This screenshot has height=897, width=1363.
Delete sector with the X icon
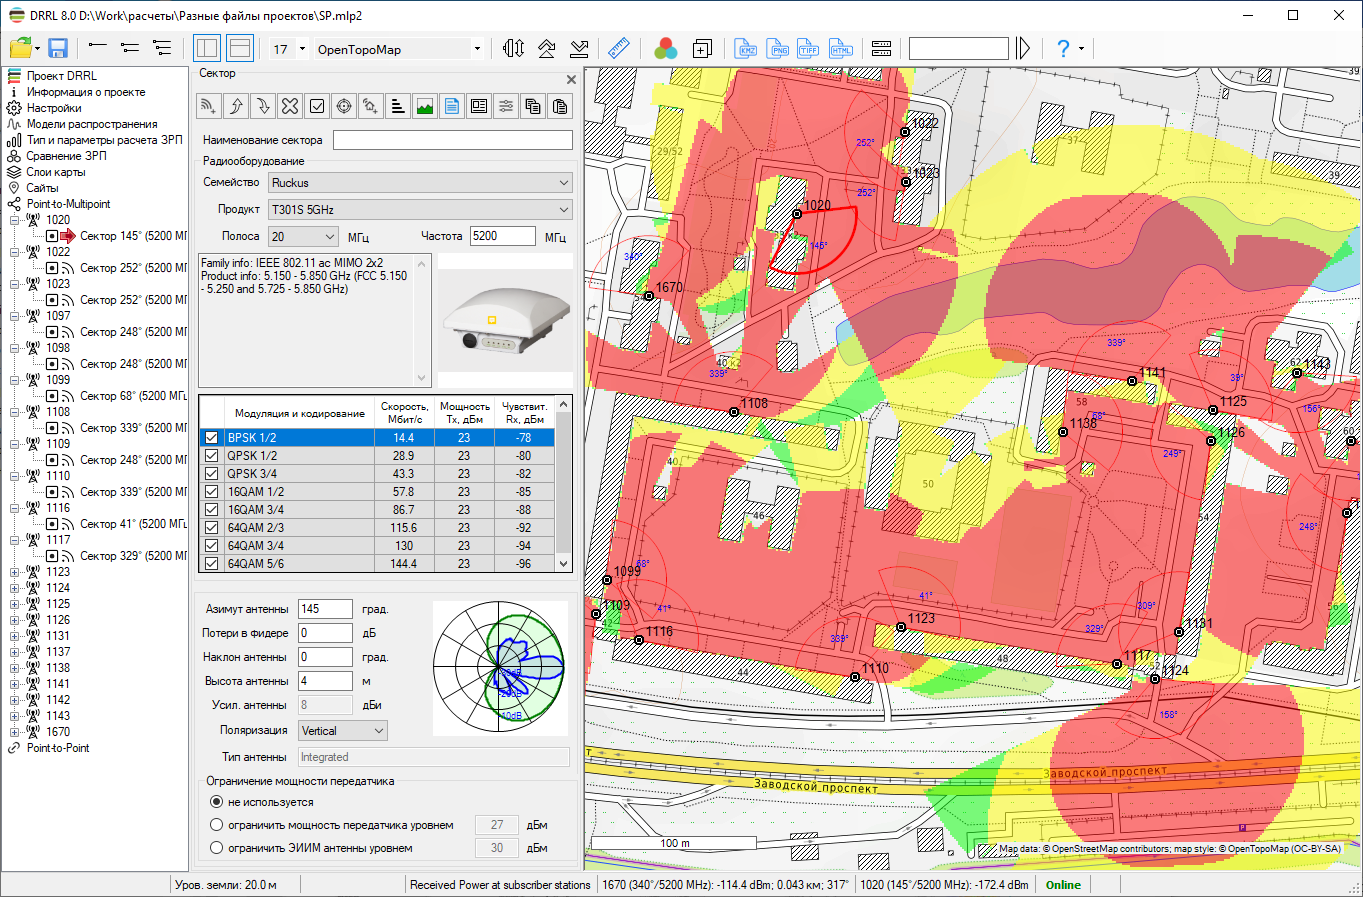[290, 106]
